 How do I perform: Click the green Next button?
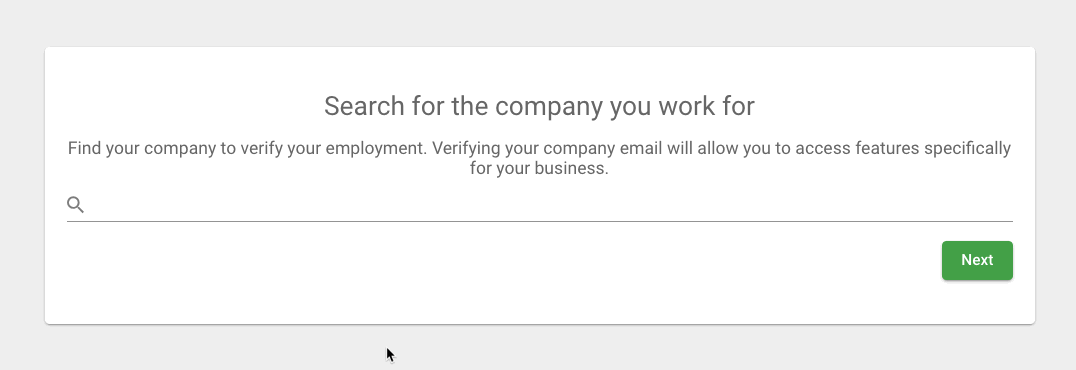(977, 260)
